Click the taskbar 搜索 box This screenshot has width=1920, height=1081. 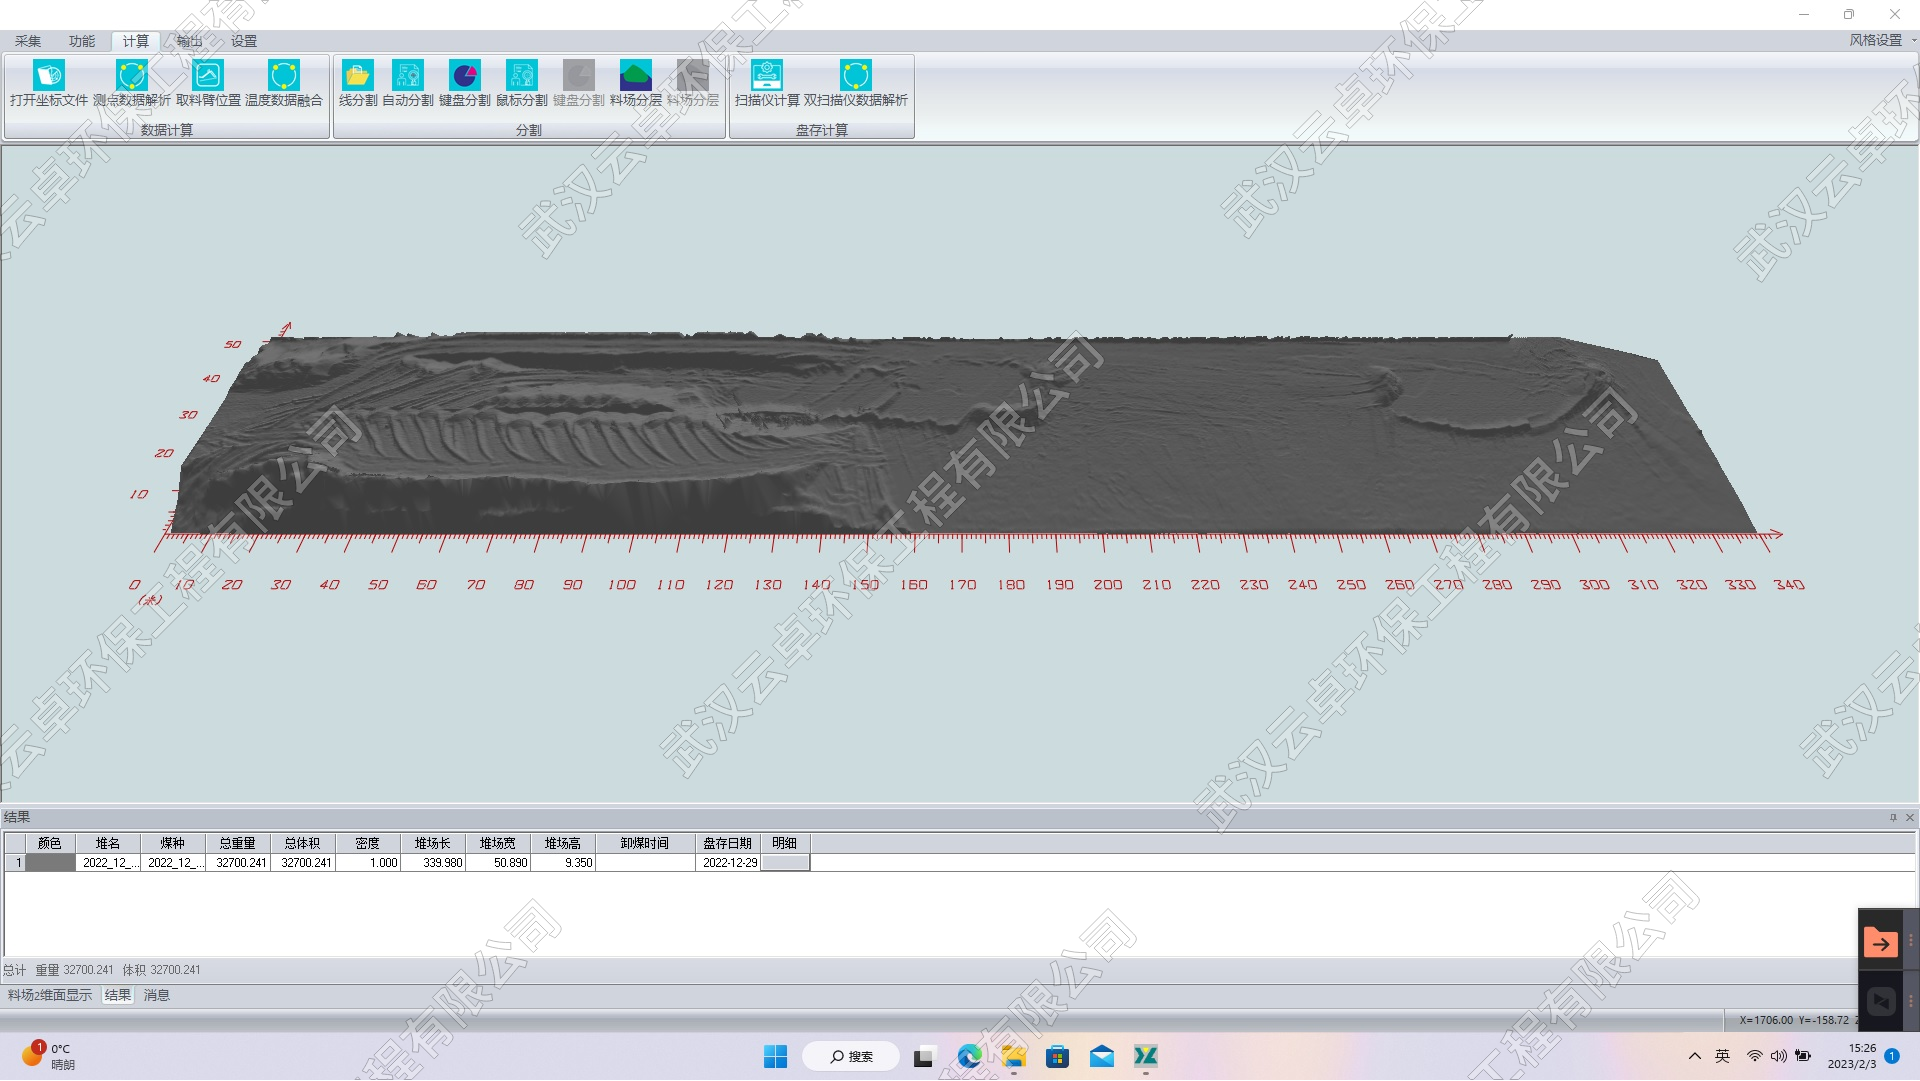(x=851, y=1056)
